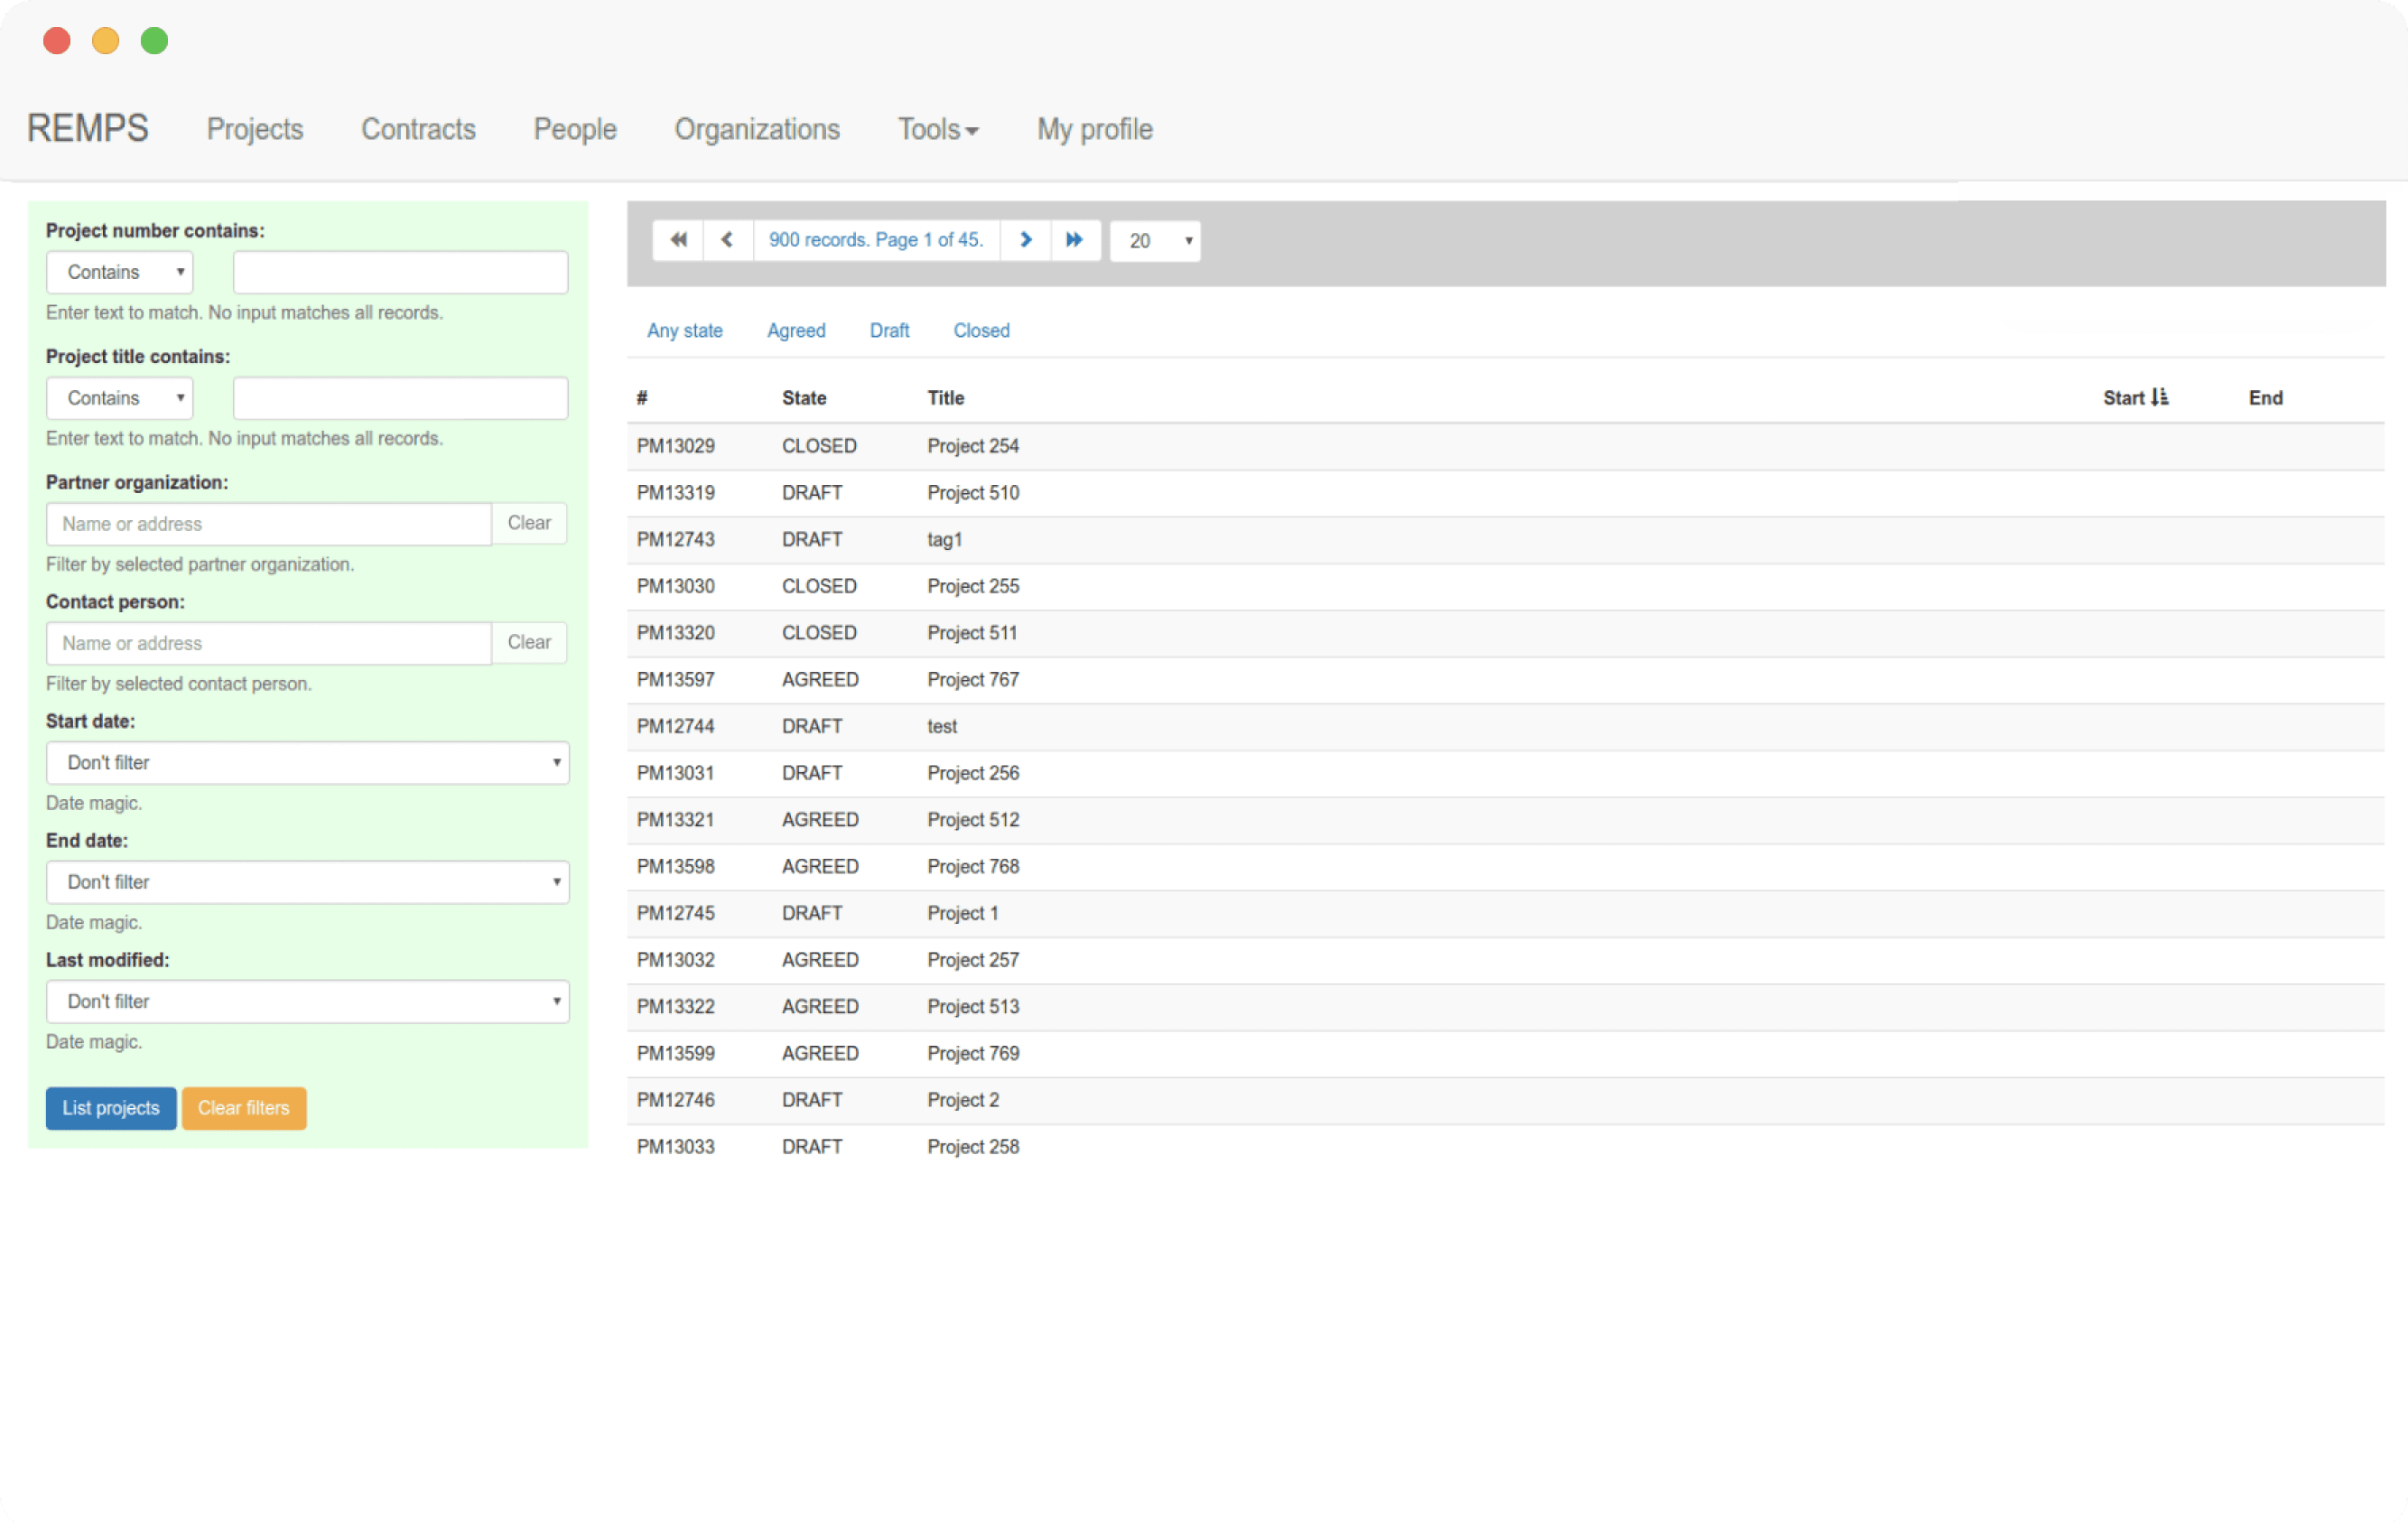Open My profile
The width and height of the screenshot is (2408, 1528).
(x=1094, y=129)
